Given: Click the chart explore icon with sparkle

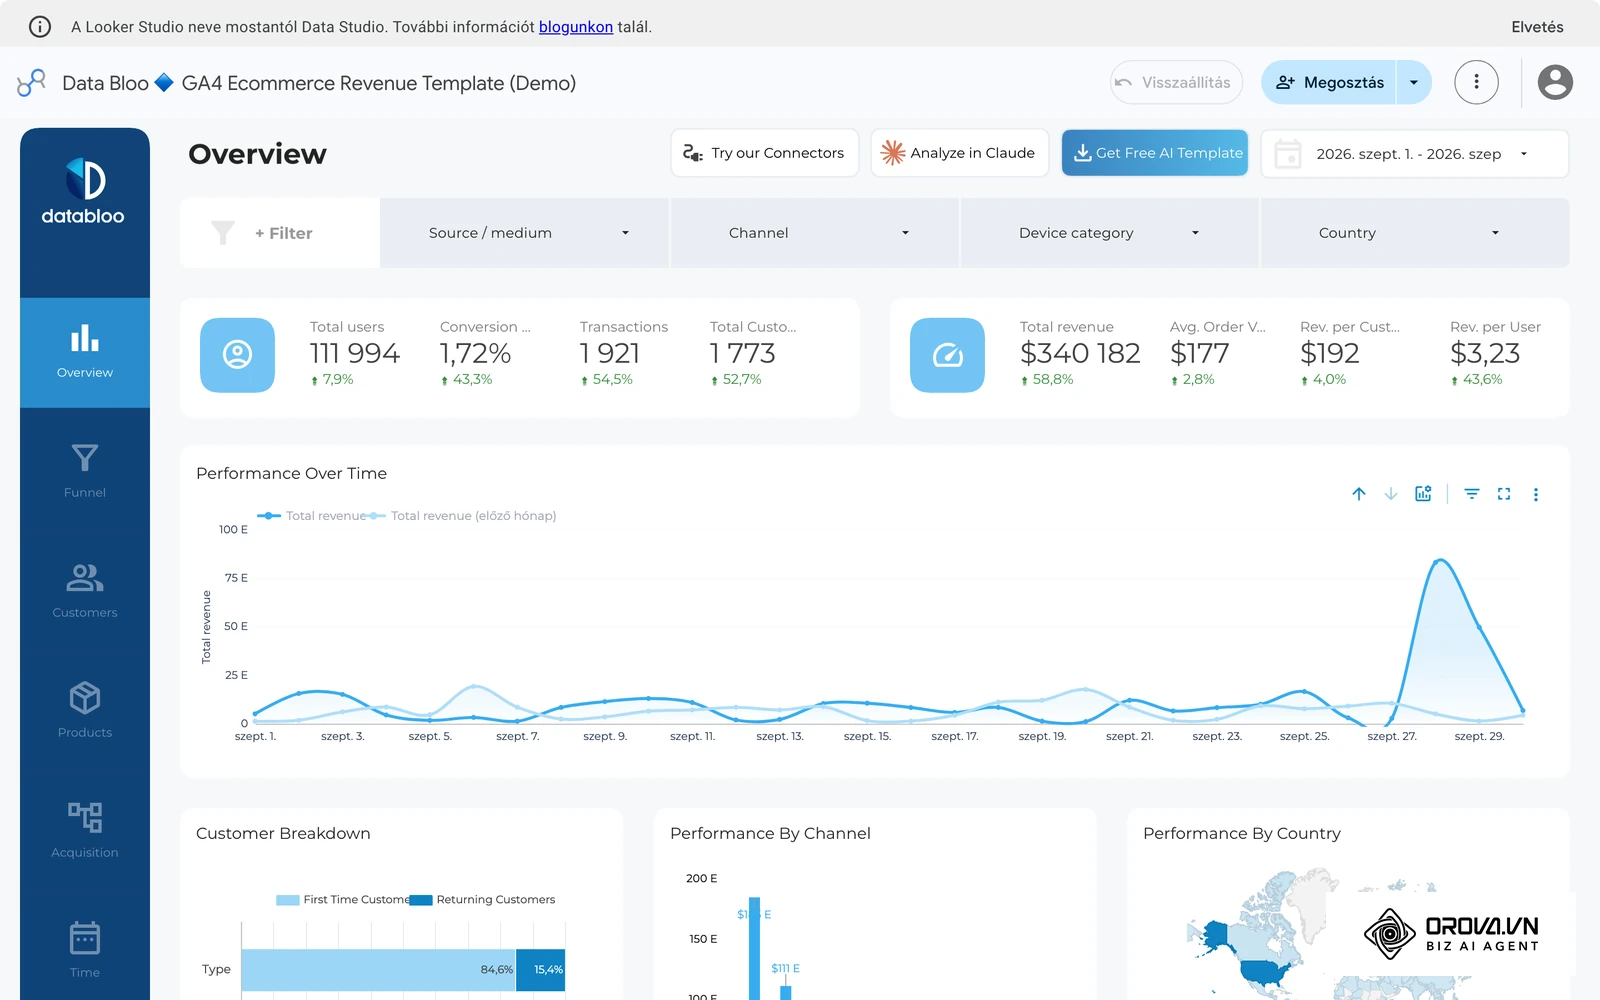Looking at the screenshot, I should click(x=1423, y=494).
